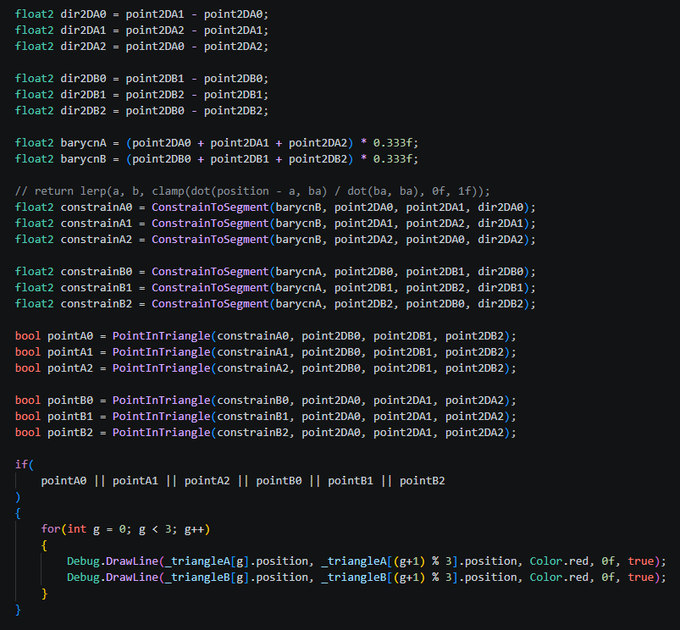The height and width of the screenshot is (630, 680).
Task: Click pointA1 inside the if condition
Action: [x=135, y=481]
